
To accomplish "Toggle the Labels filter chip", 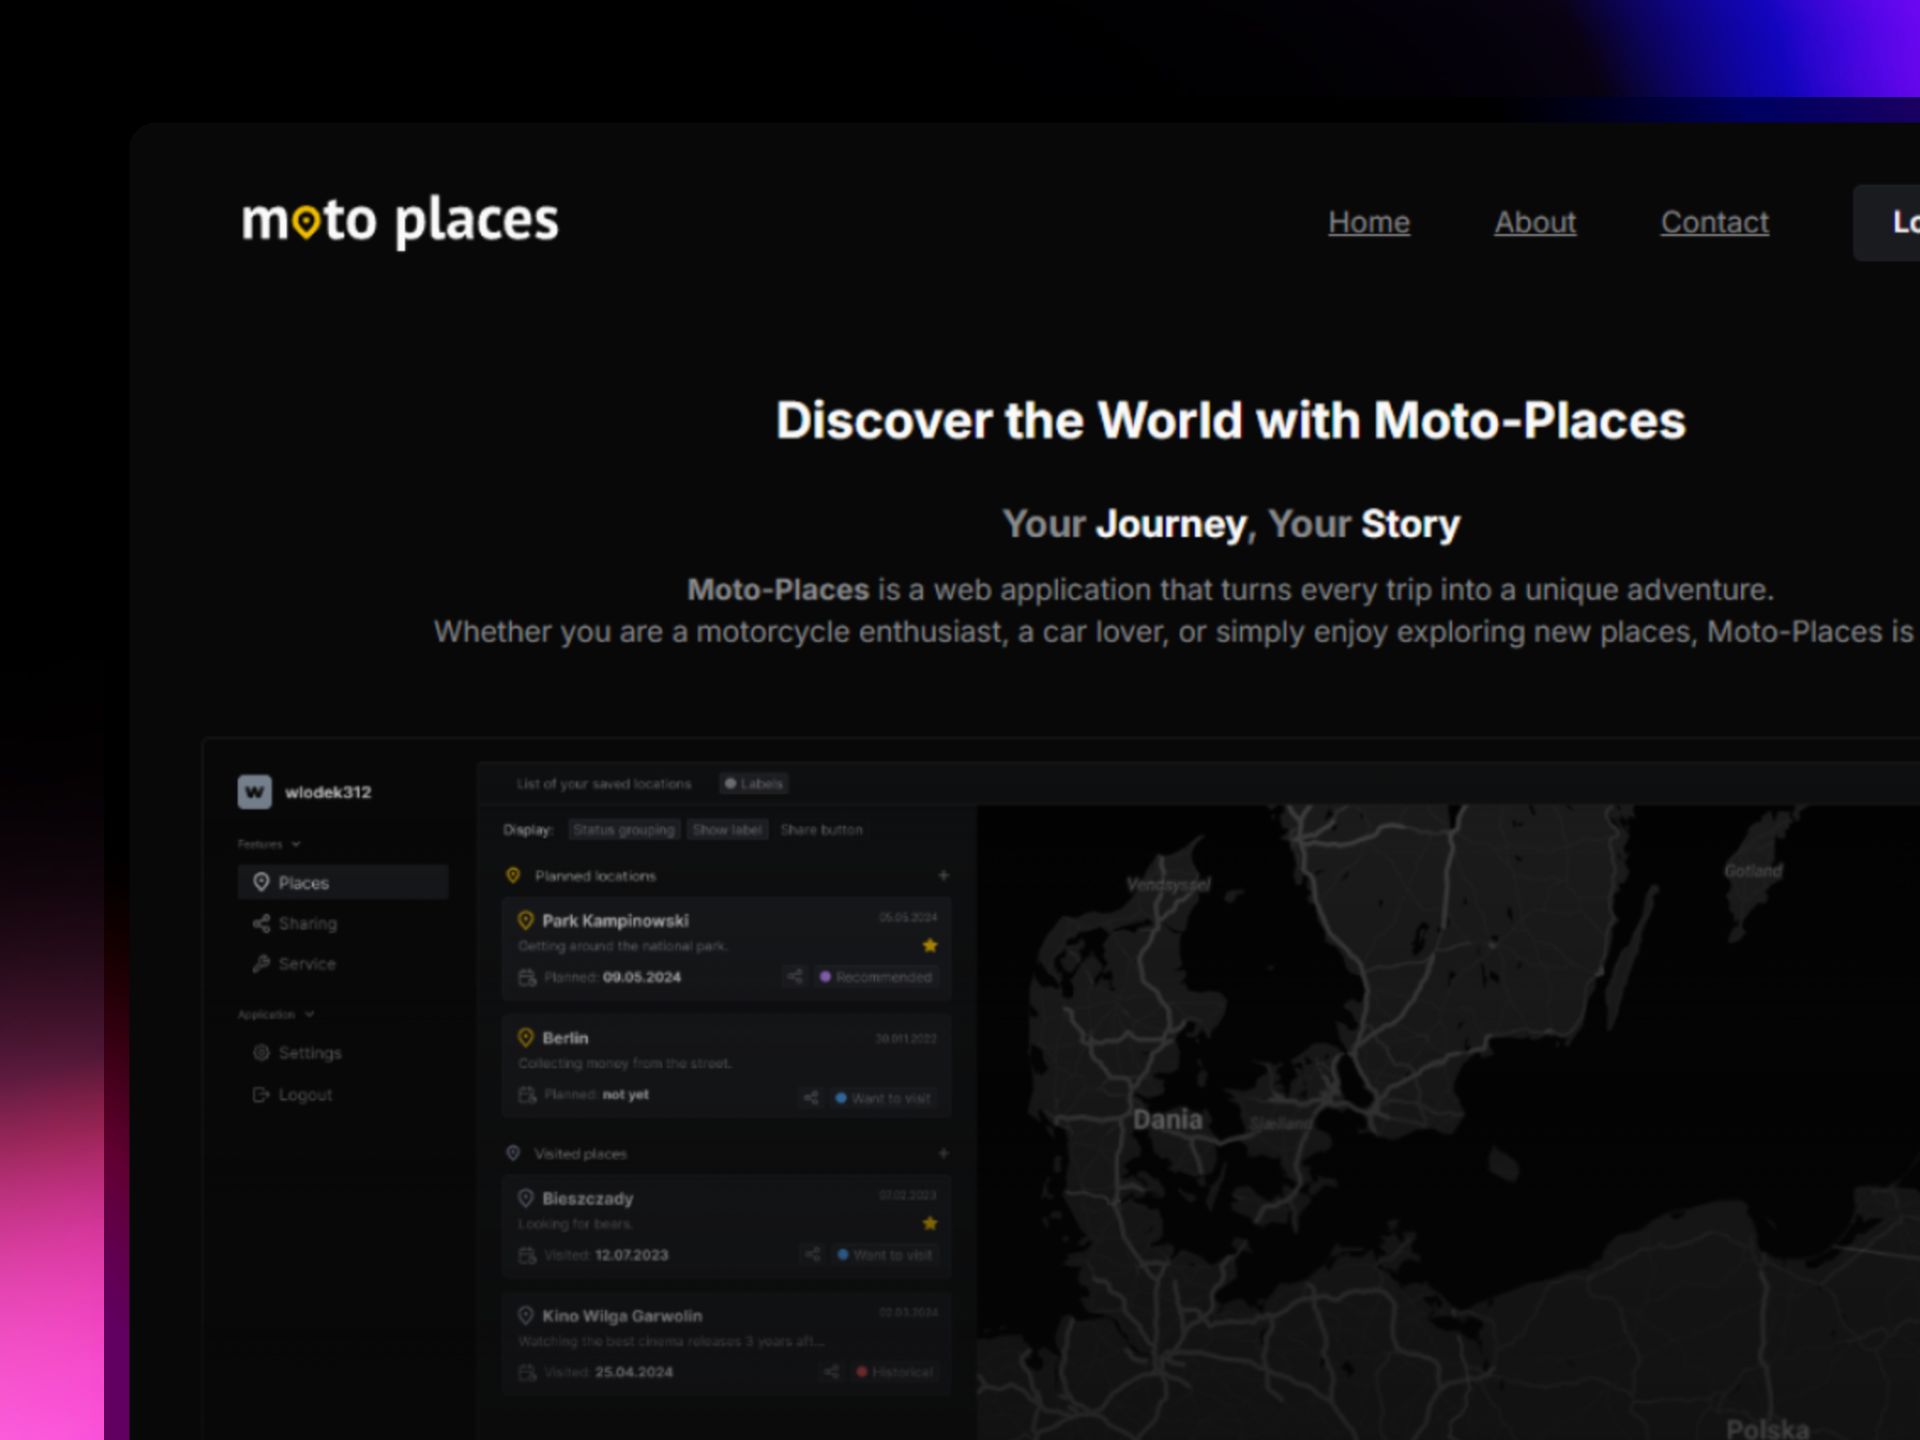I will pyautogui.click(x=755, y=784).
